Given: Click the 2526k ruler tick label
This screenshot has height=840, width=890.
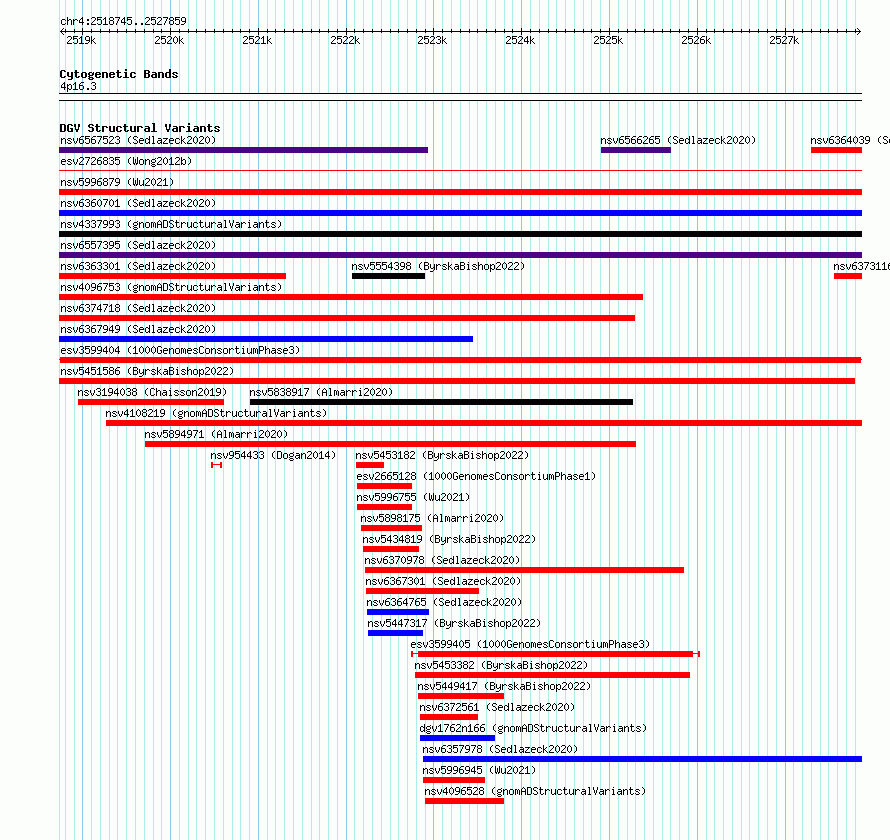Looking at the screenshot, I should point(696,40).
